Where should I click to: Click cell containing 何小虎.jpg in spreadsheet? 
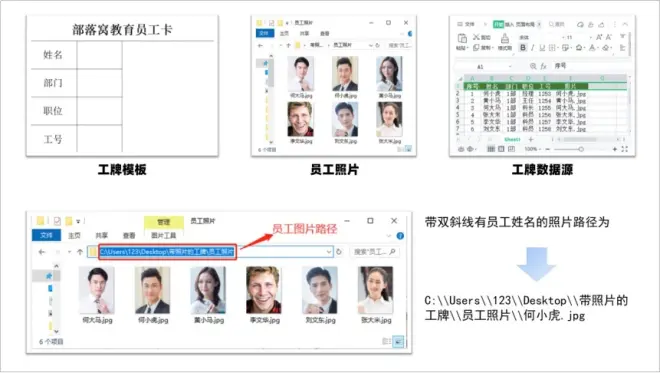(x=571, y=94)
